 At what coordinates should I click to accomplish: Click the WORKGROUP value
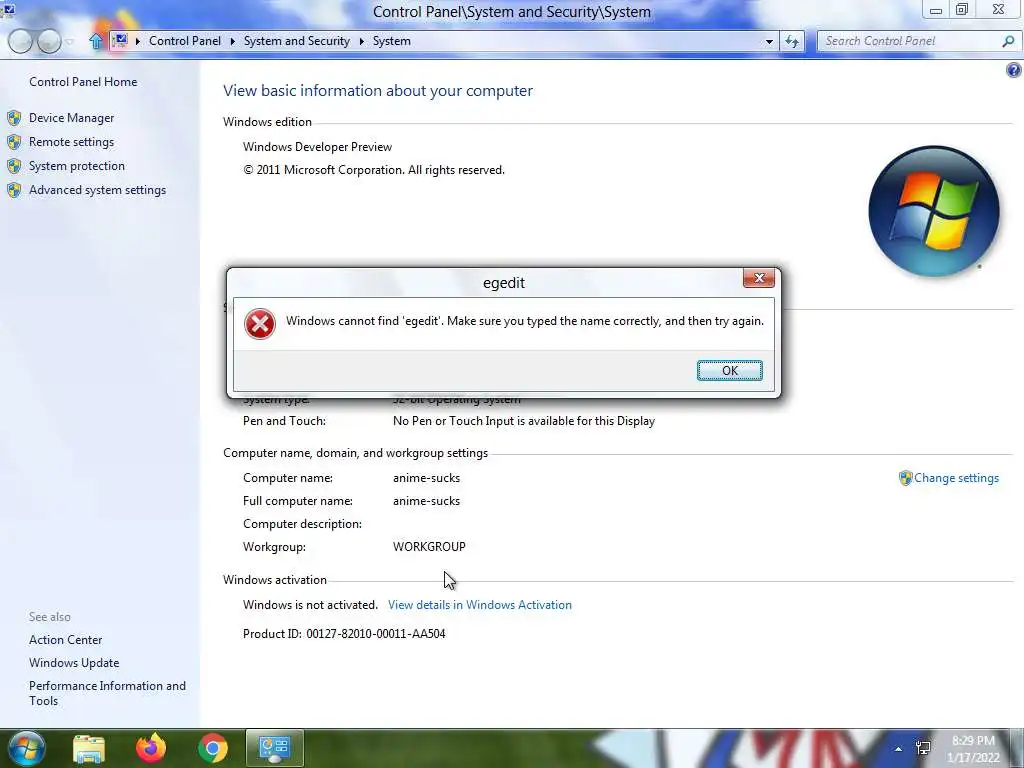pos(429,547)
